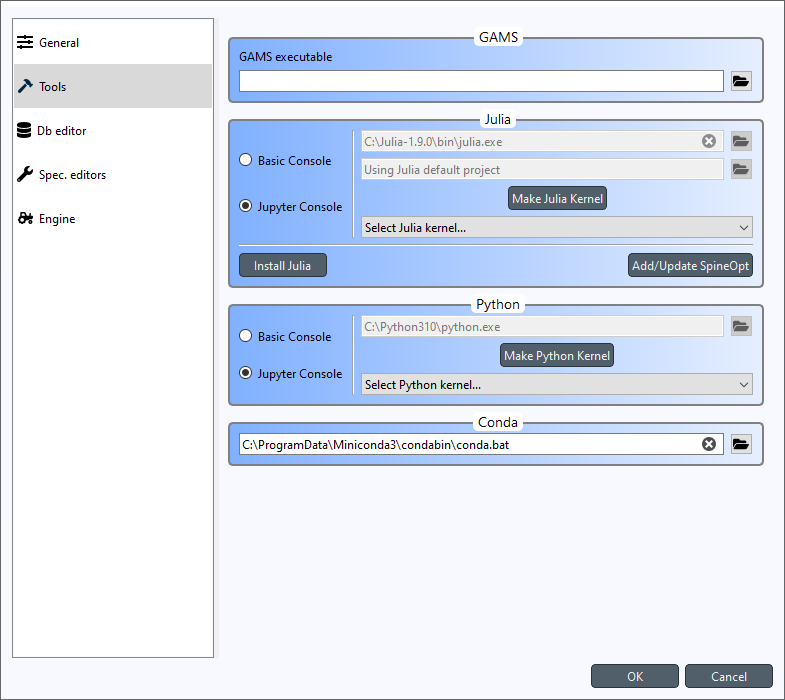Select Julia Basic Console option
785x700 pixels.
(x=285, y=160)
